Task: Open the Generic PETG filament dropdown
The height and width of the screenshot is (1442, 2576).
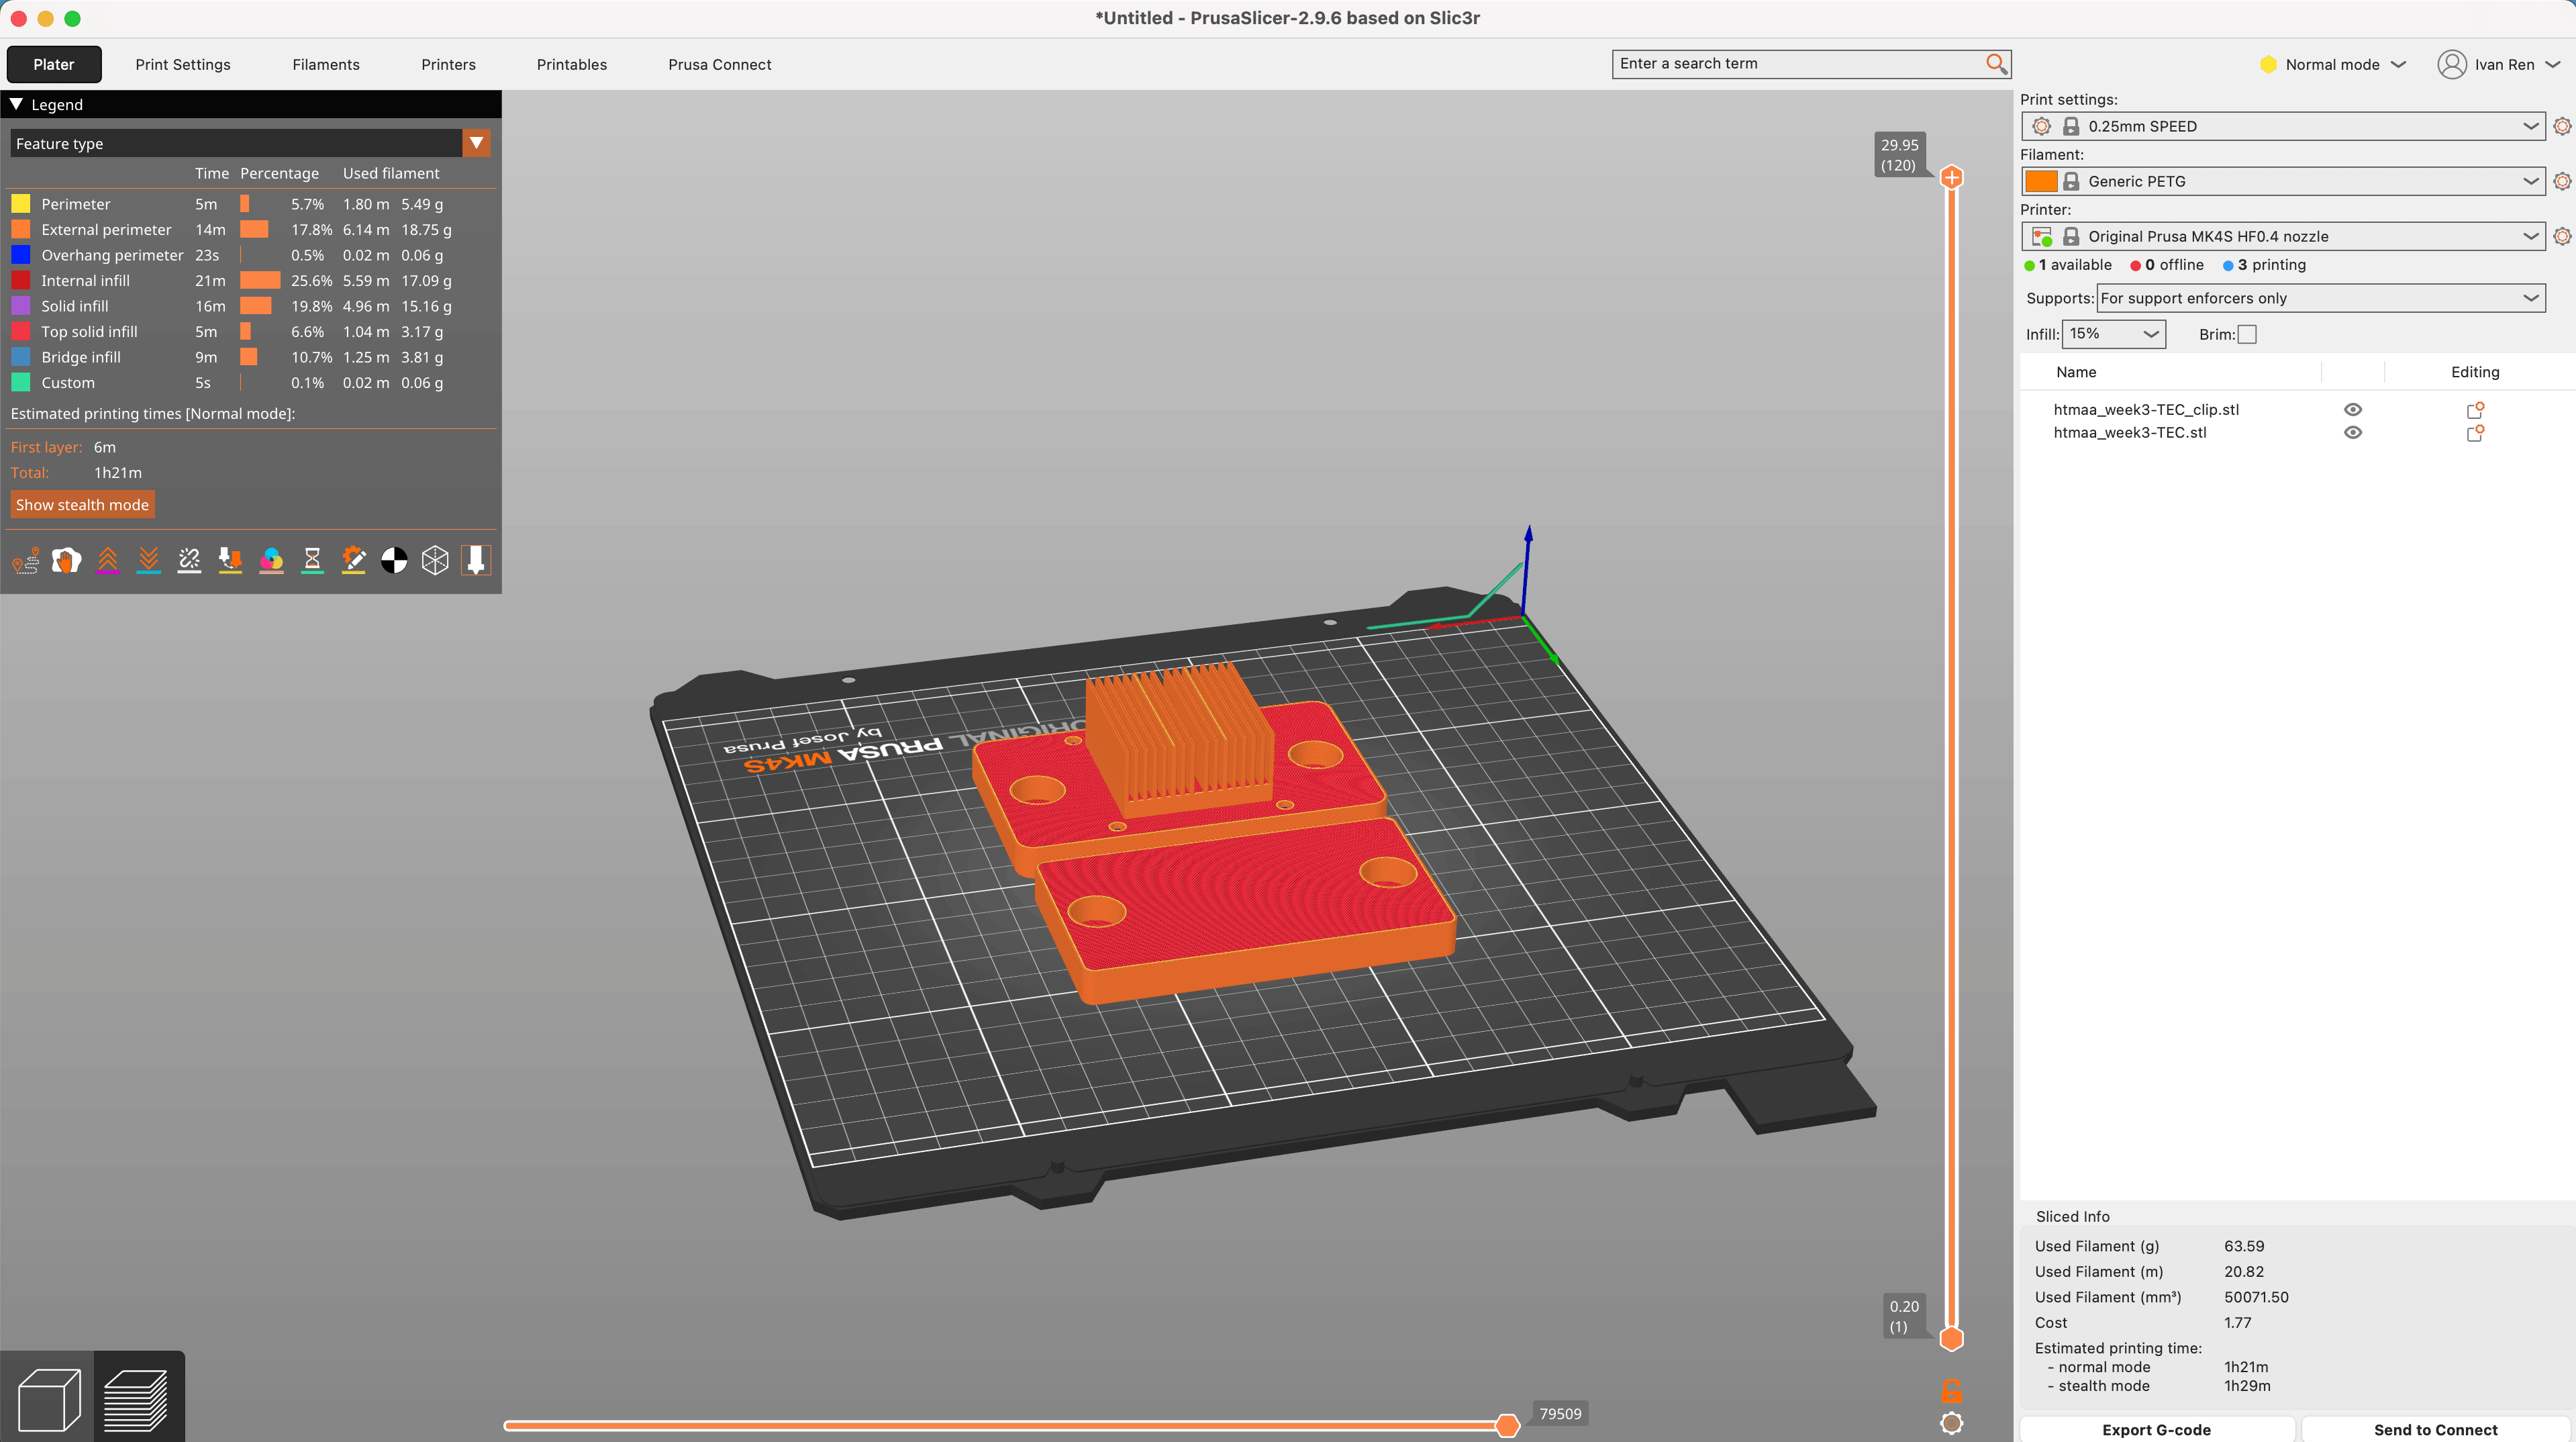Action: [2283, 181]
